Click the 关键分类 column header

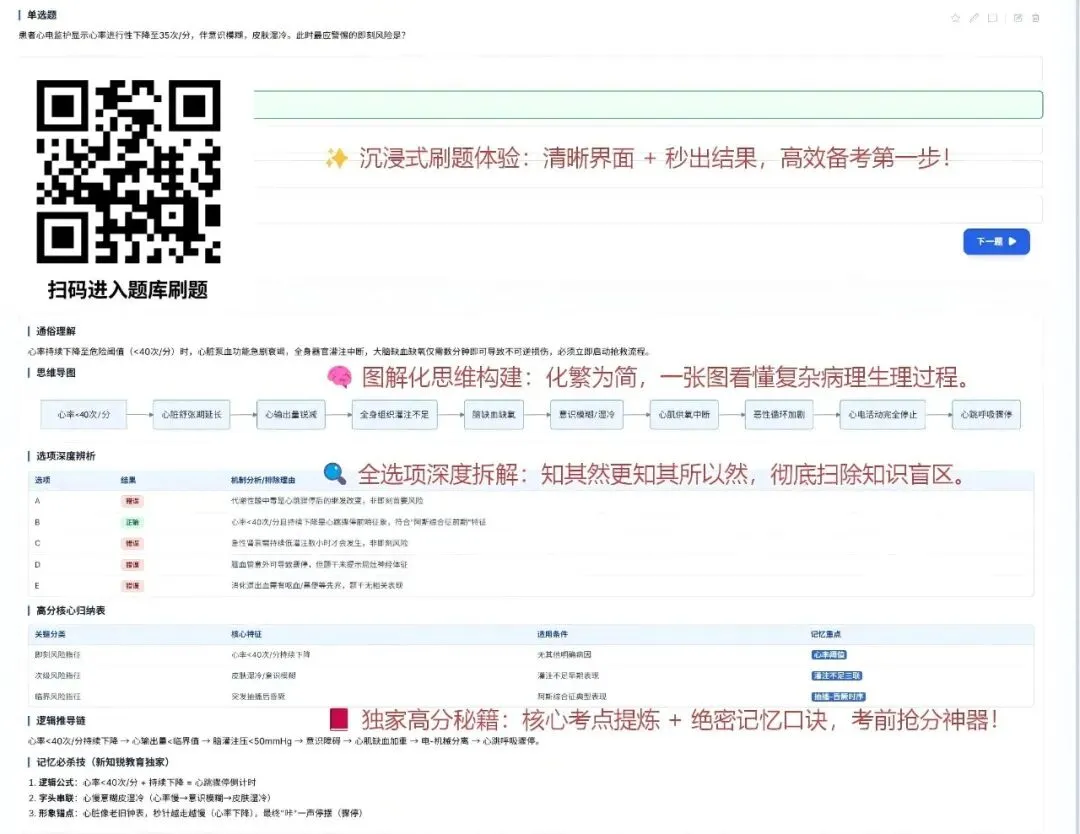[50, 634]
